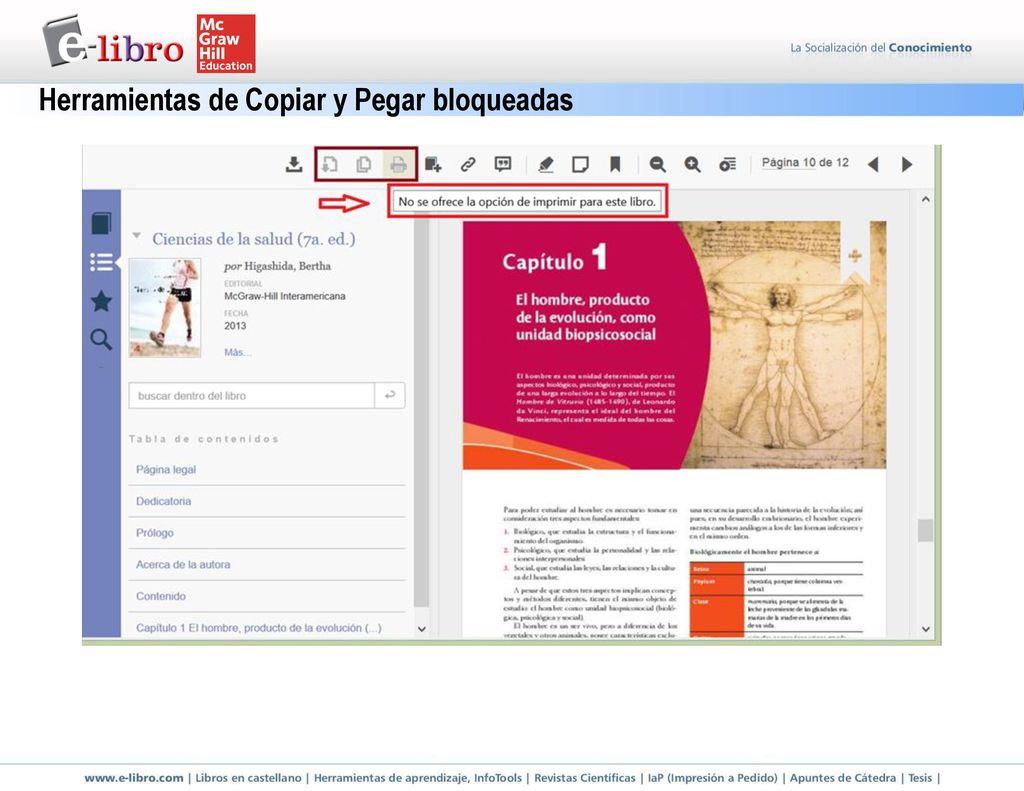Click the page viewer scroll up arrow
This screenshot has height=791, width=1024.
click(x=925, y=199)
